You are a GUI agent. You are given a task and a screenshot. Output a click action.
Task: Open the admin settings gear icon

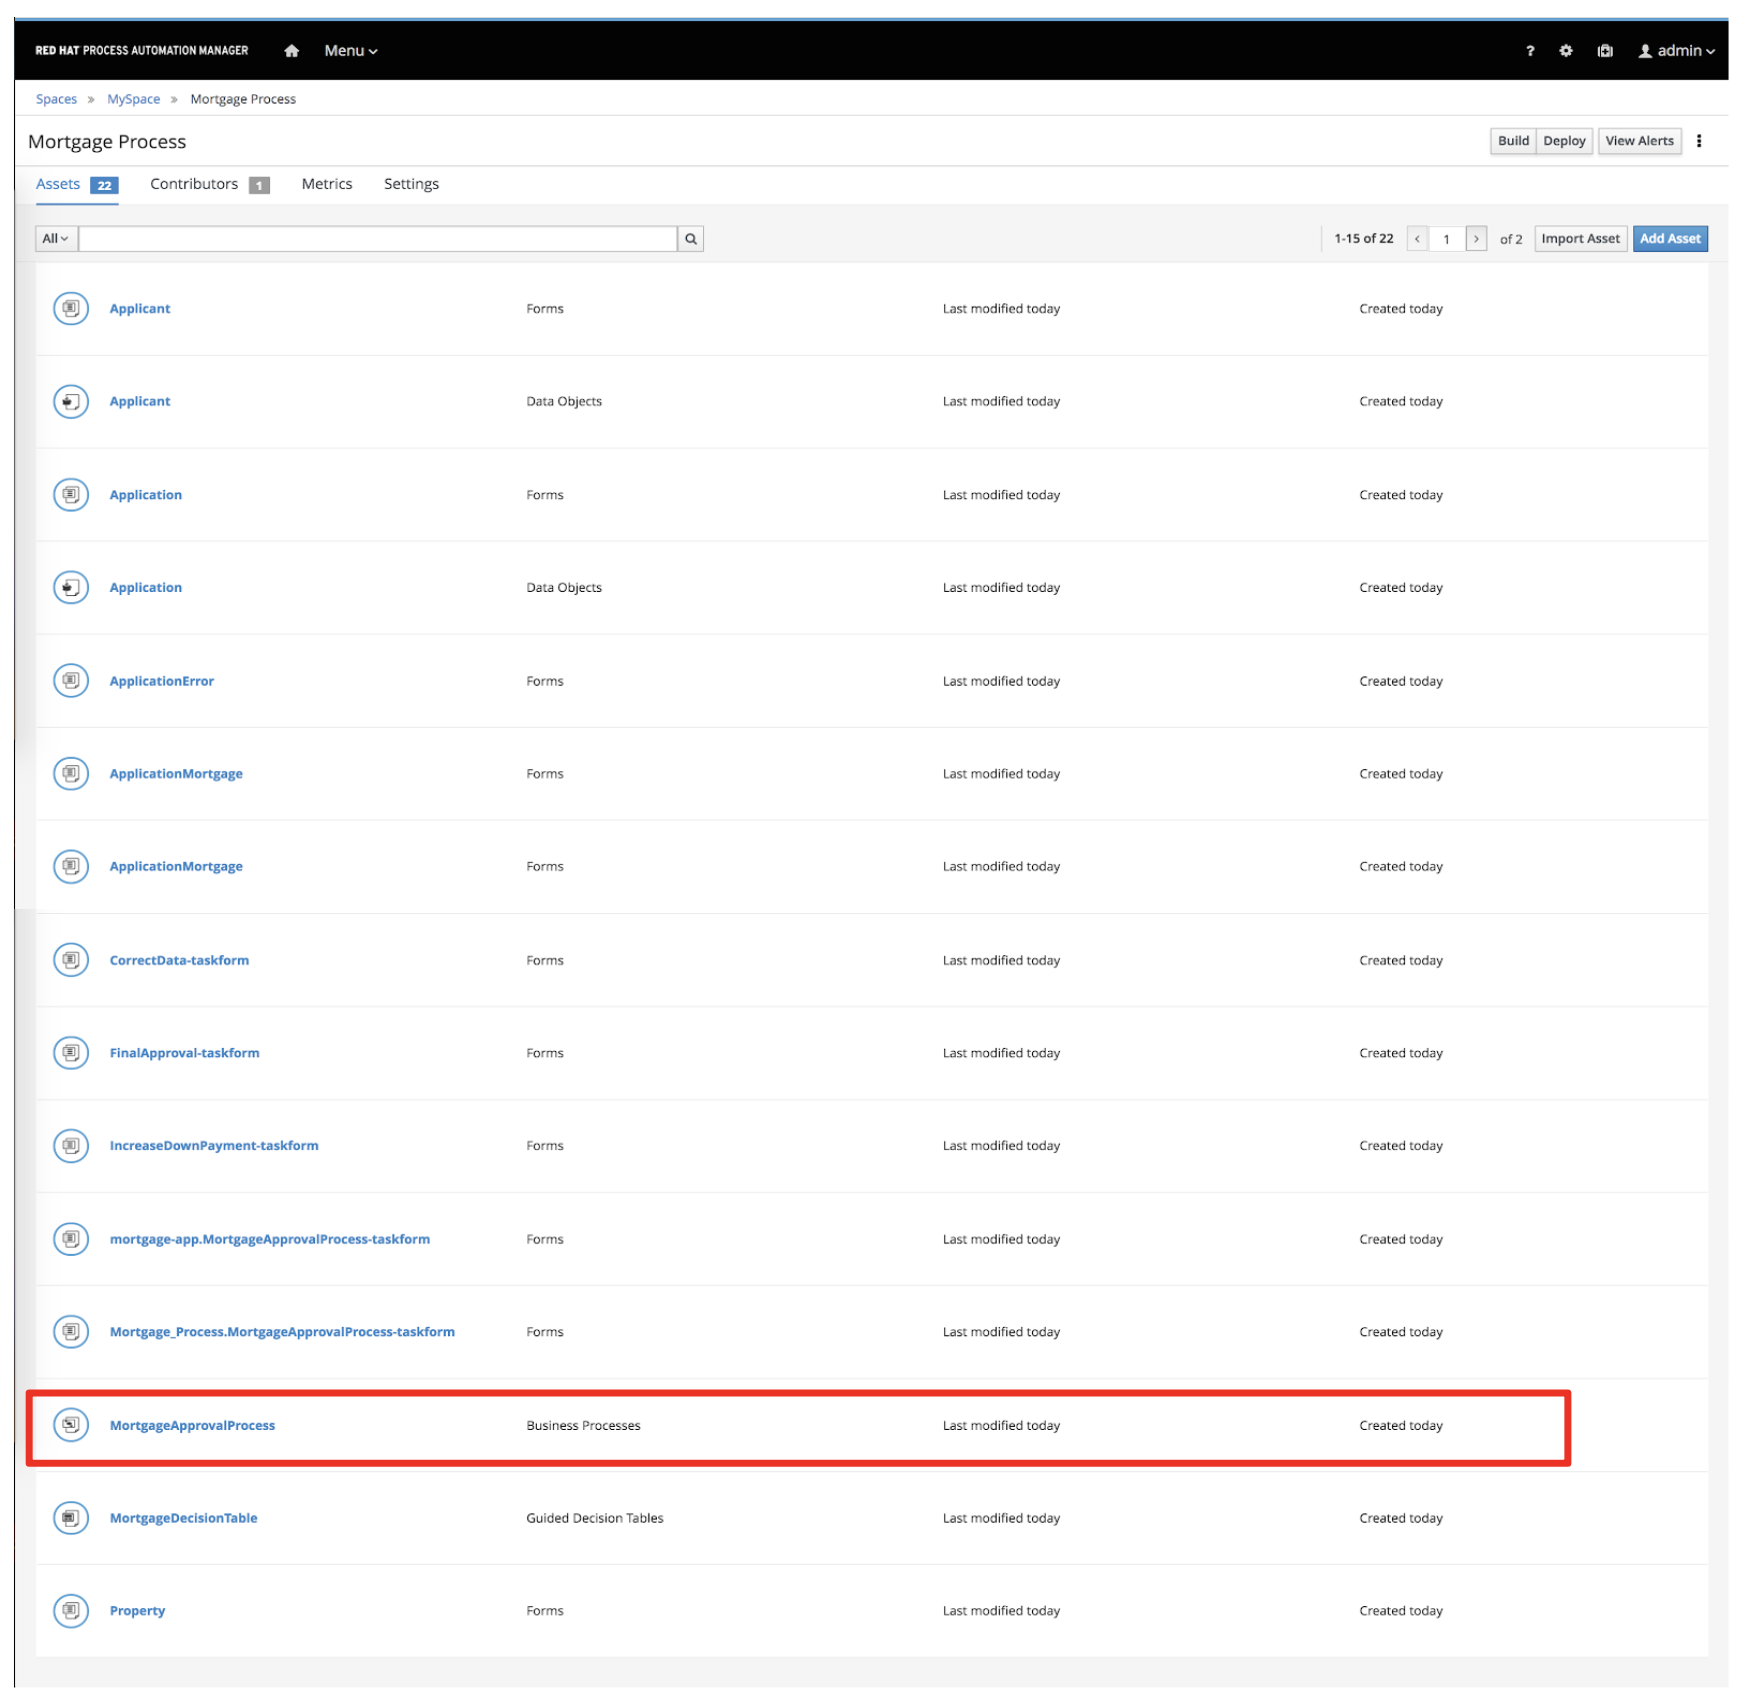(1566, 50)
